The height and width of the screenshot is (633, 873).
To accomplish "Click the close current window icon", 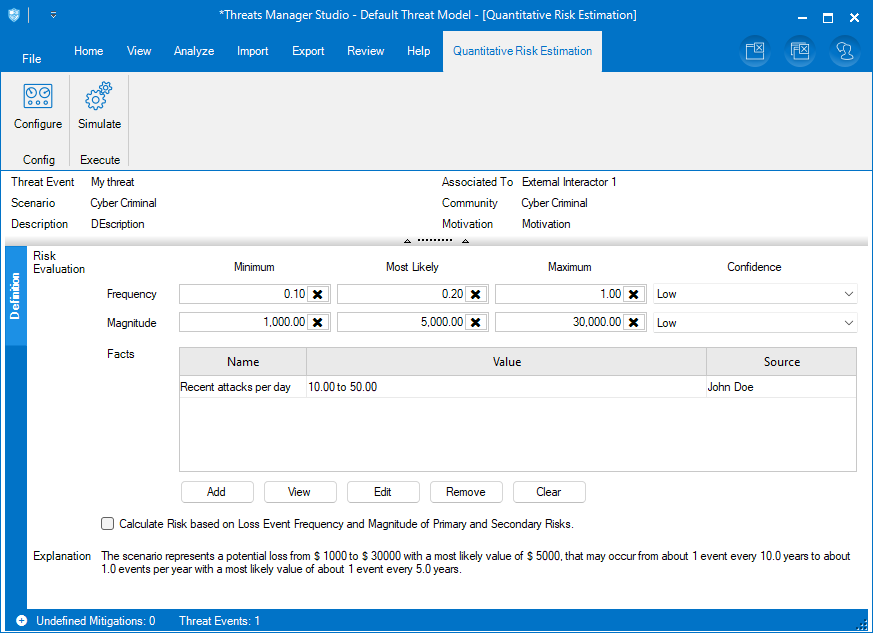I will tap(755, 51).
